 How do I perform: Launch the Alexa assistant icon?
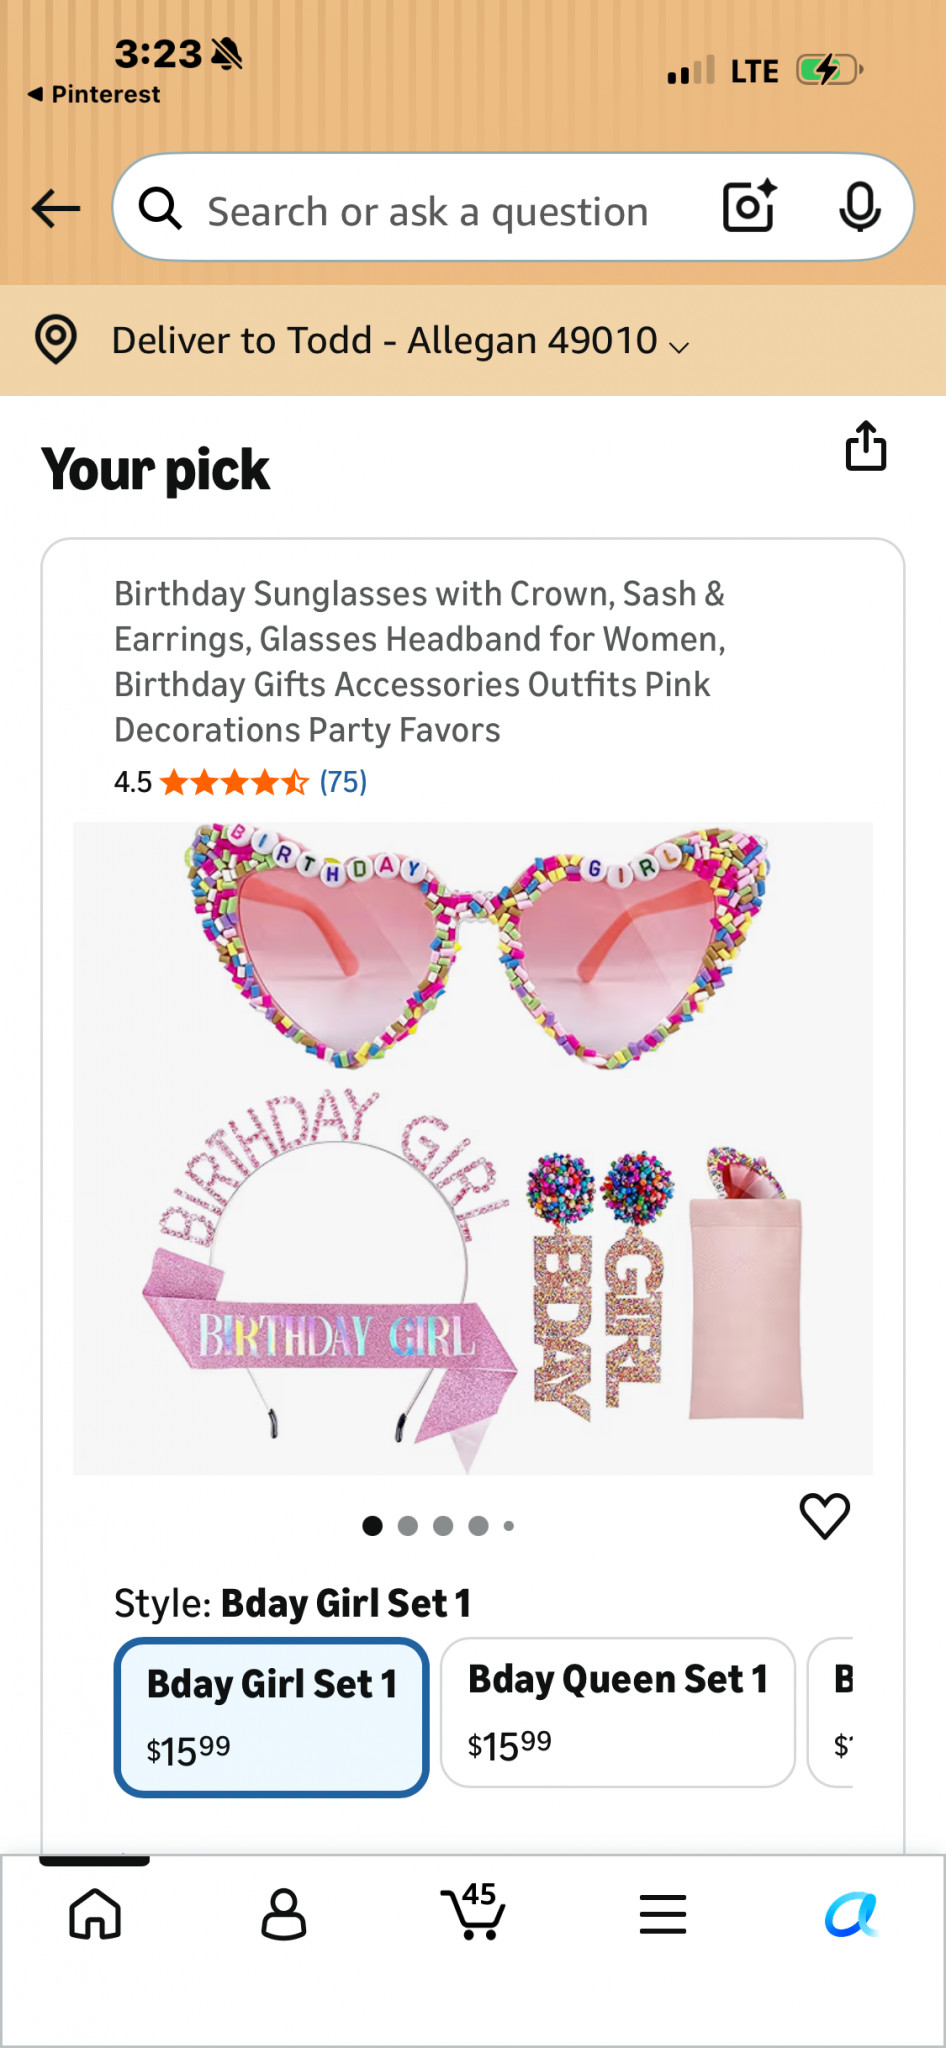point(851,1914)
